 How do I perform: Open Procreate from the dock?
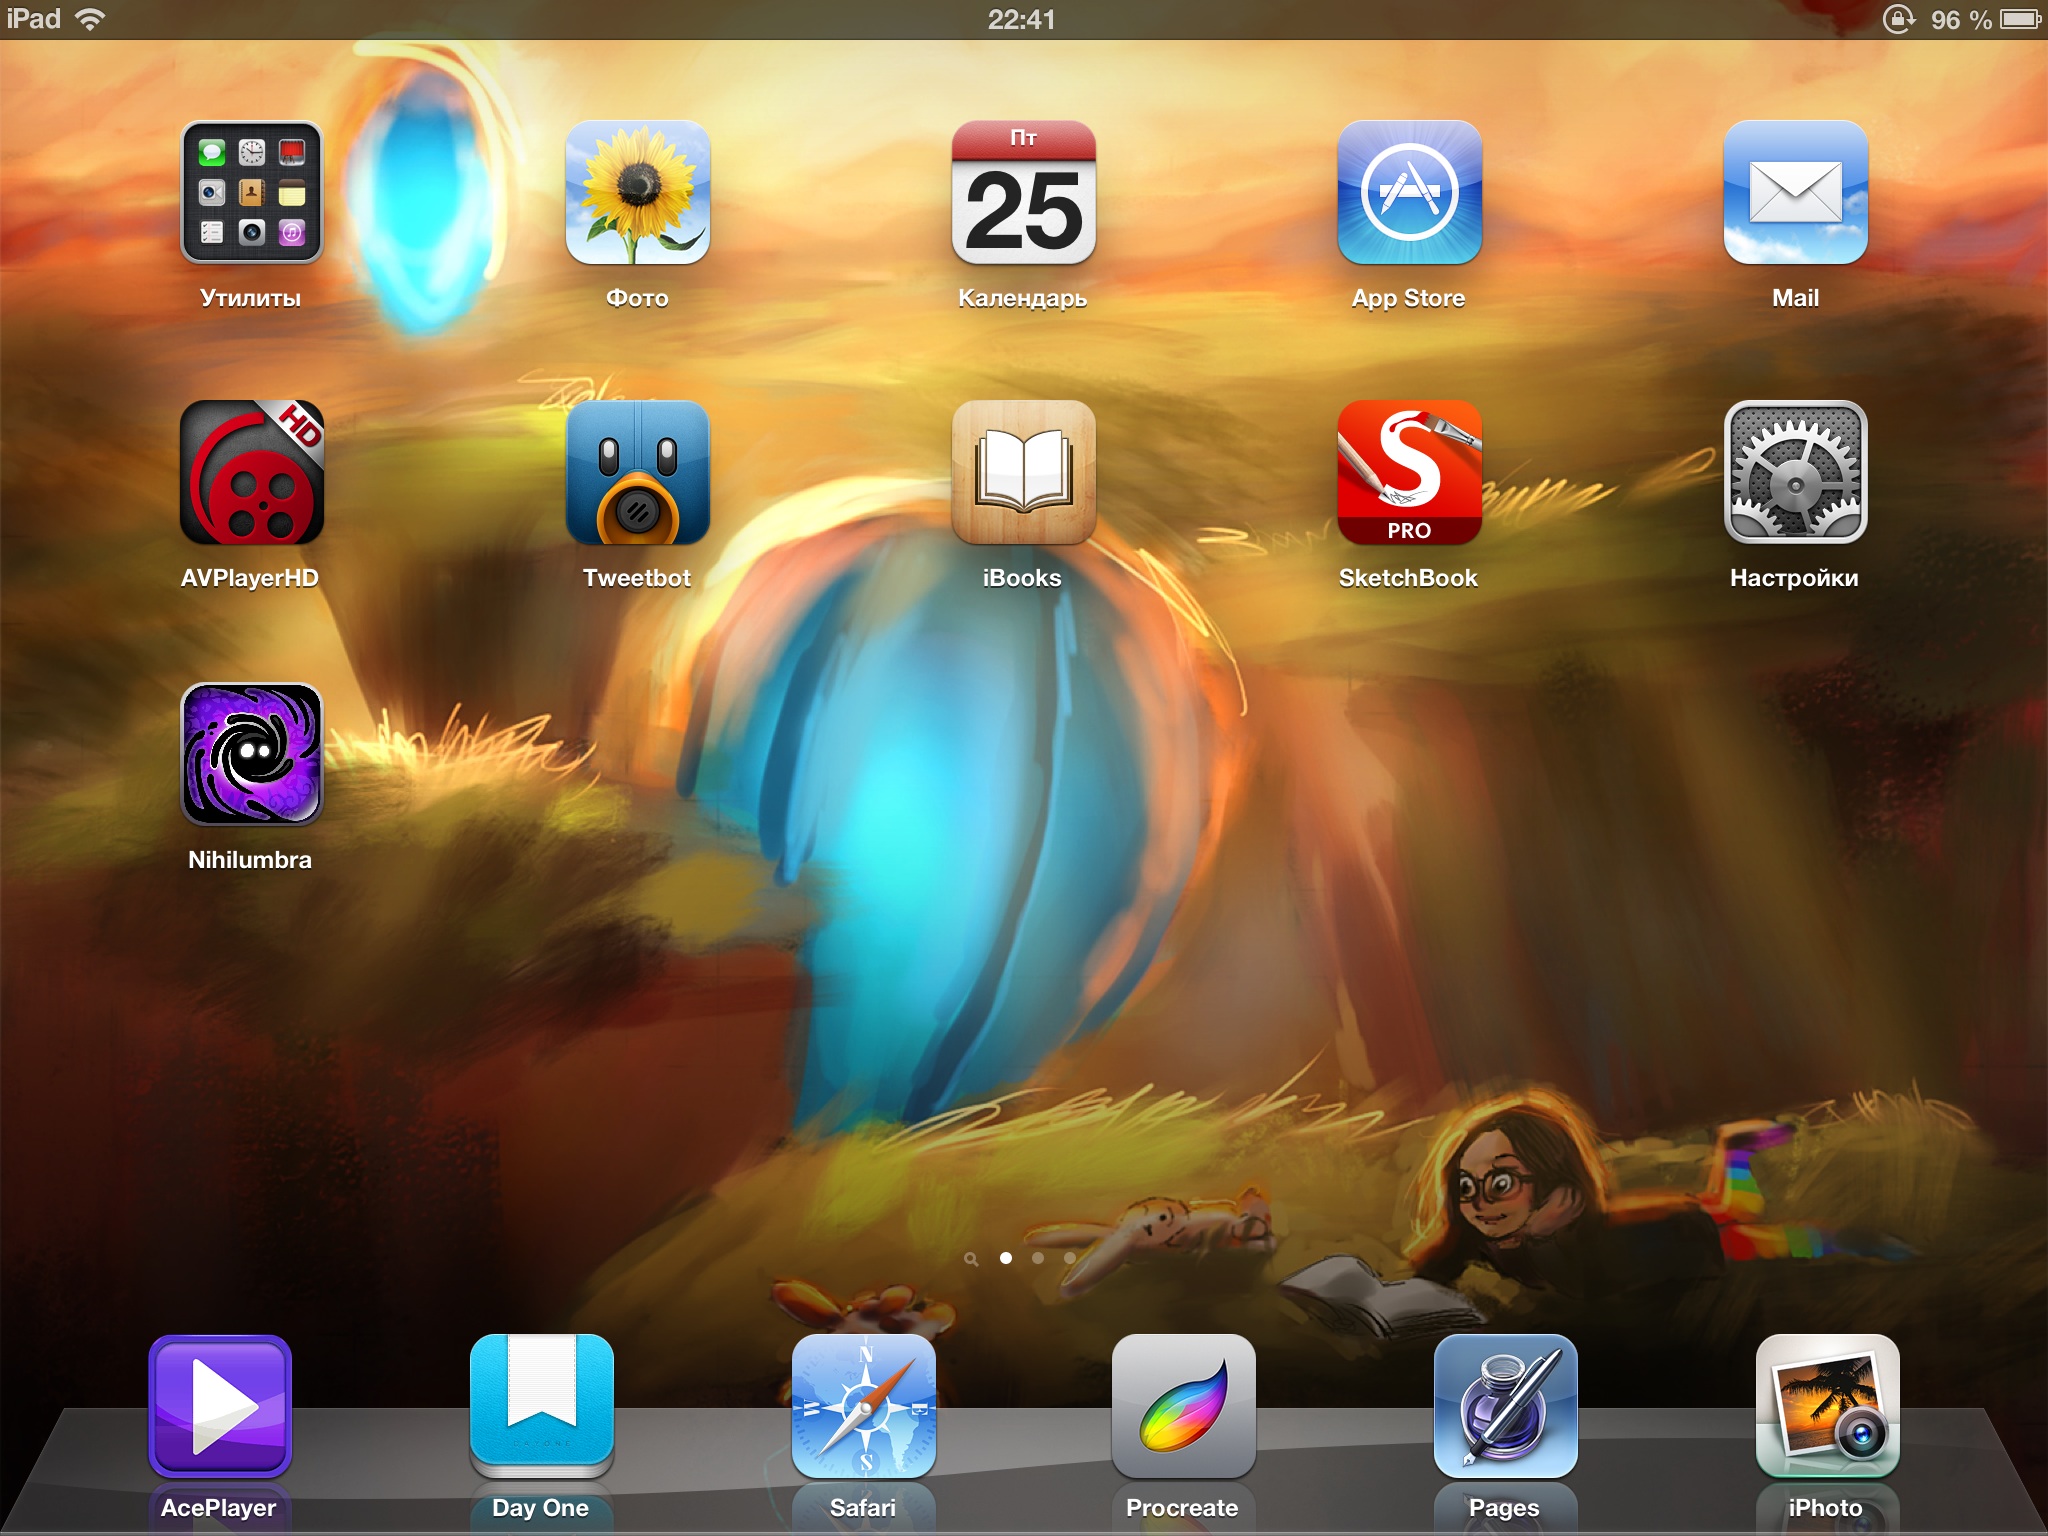1184,1406
